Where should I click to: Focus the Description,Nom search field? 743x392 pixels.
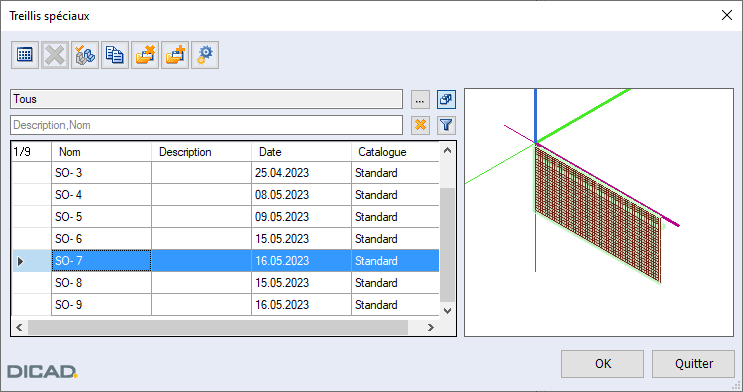207,125
